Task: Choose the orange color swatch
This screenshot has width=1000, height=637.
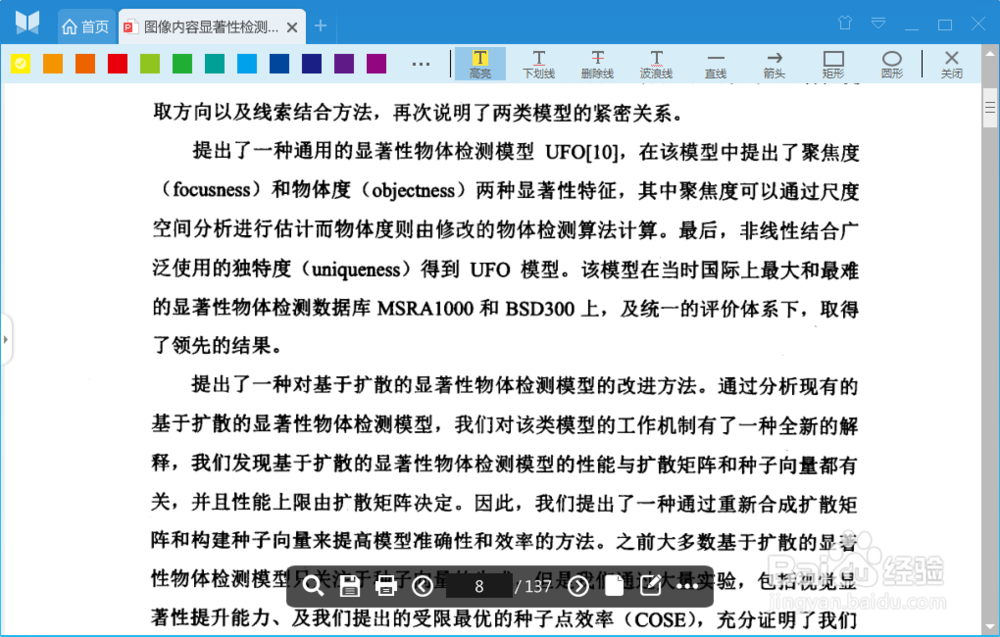Action: tap(53, 64)
